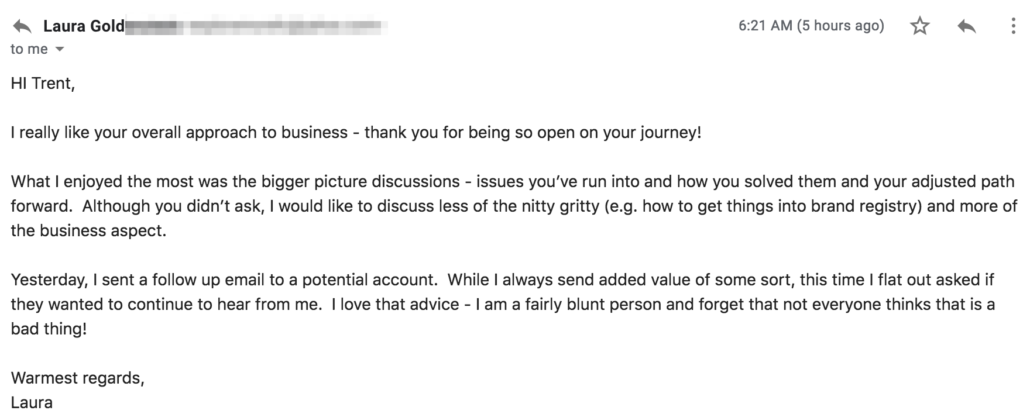Click the 'follow up email' phrase
This screenshot has height=414, width=1030.
[x=203, y=280]
